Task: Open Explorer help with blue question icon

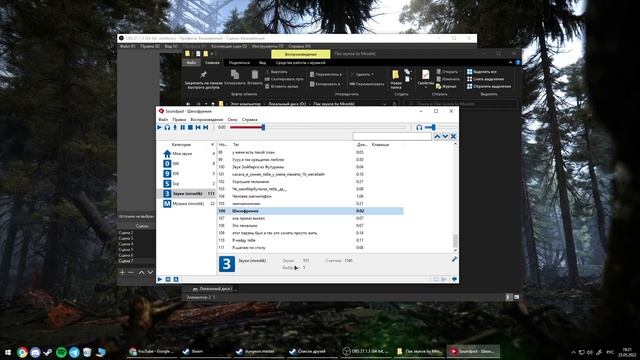Action: pos(518,63)
